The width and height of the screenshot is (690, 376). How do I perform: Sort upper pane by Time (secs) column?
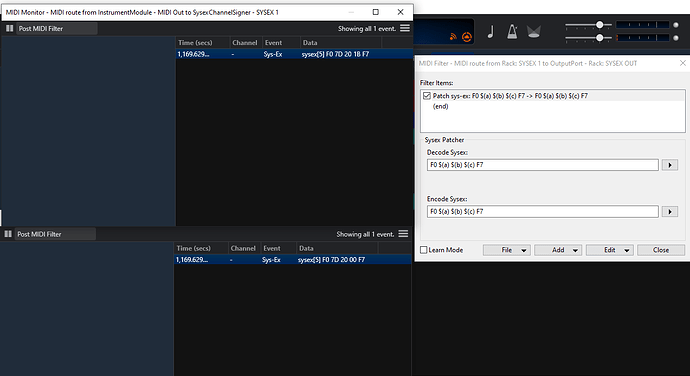tap(203, 43)
